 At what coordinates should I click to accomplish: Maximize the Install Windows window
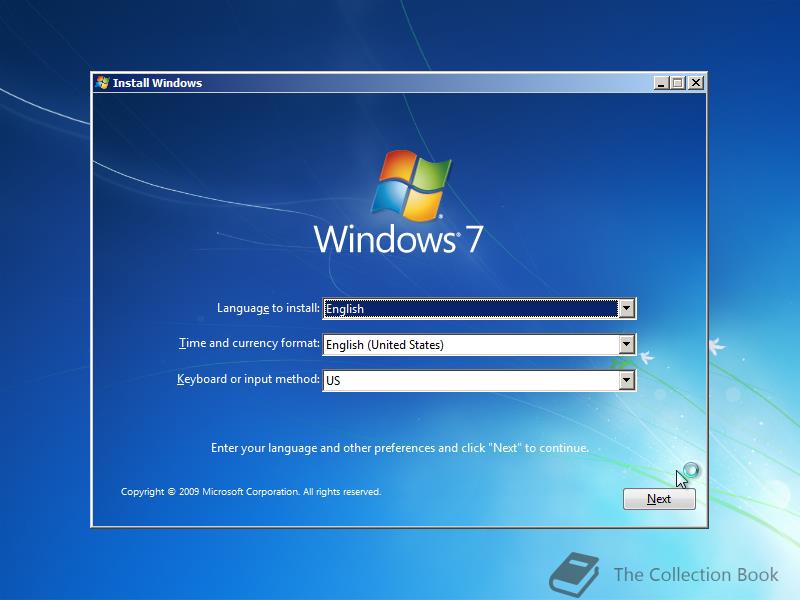point(678,83)
